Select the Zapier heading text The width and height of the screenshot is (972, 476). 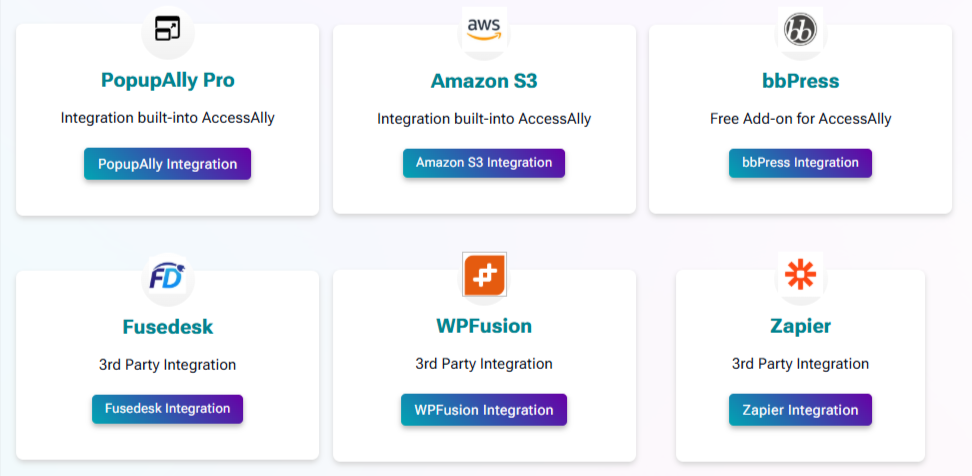pos(800,325)
